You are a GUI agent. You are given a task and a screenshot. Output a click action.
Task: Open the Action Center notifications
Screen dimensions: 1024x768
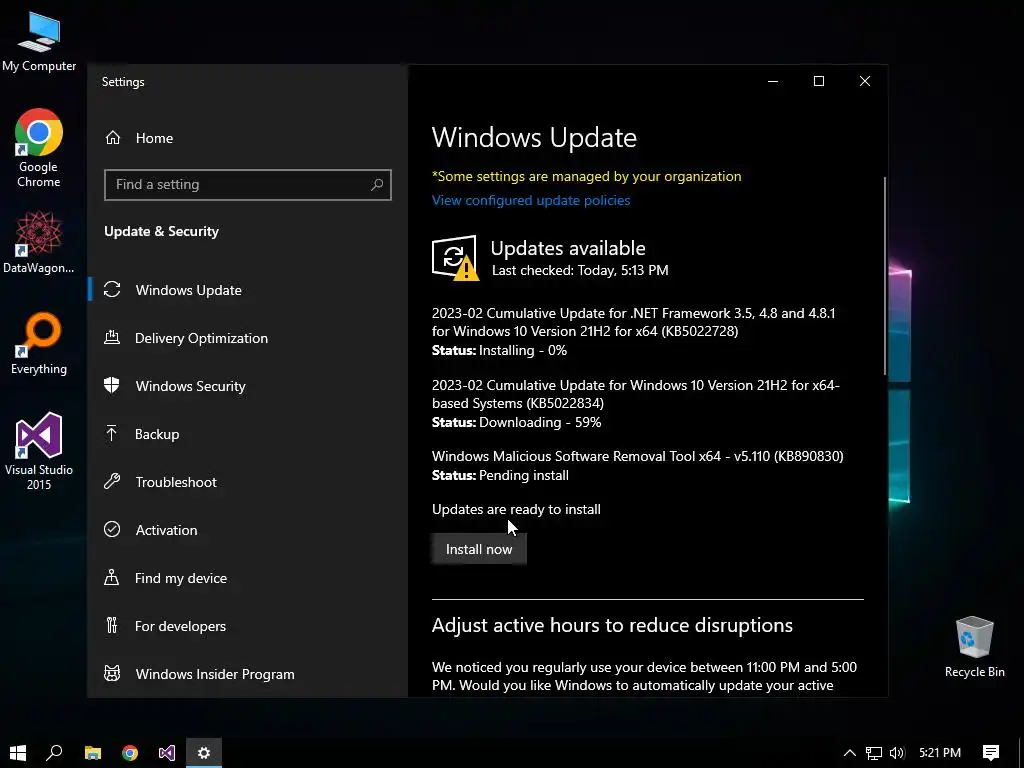click(991, 753)
